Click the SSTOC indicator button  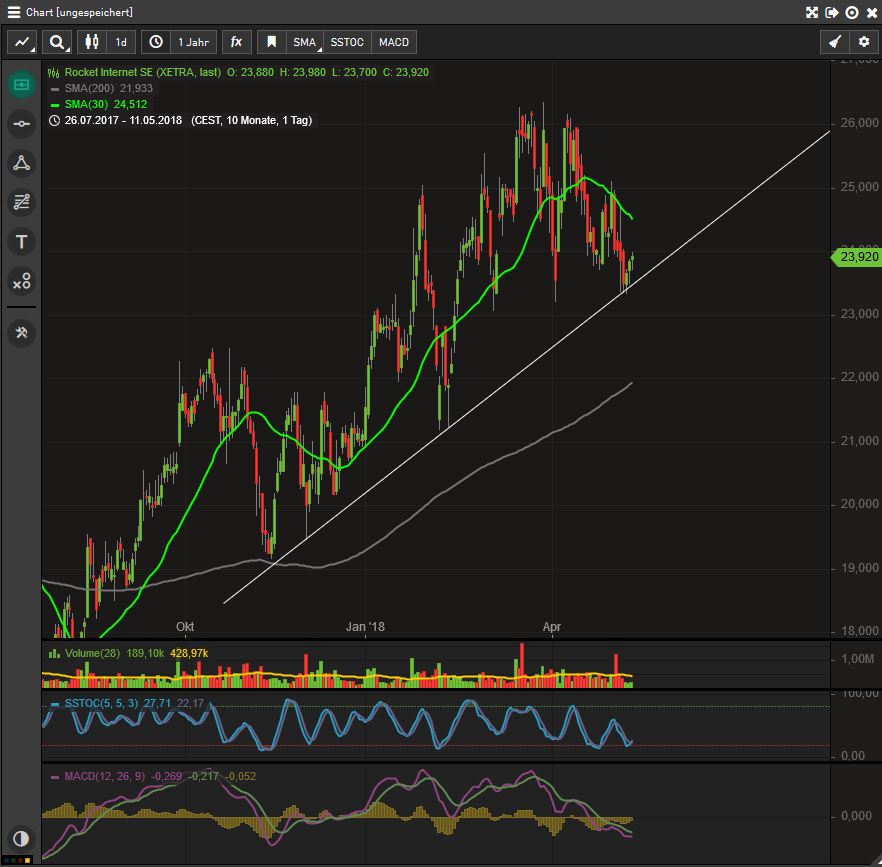[x=346, y=42]
